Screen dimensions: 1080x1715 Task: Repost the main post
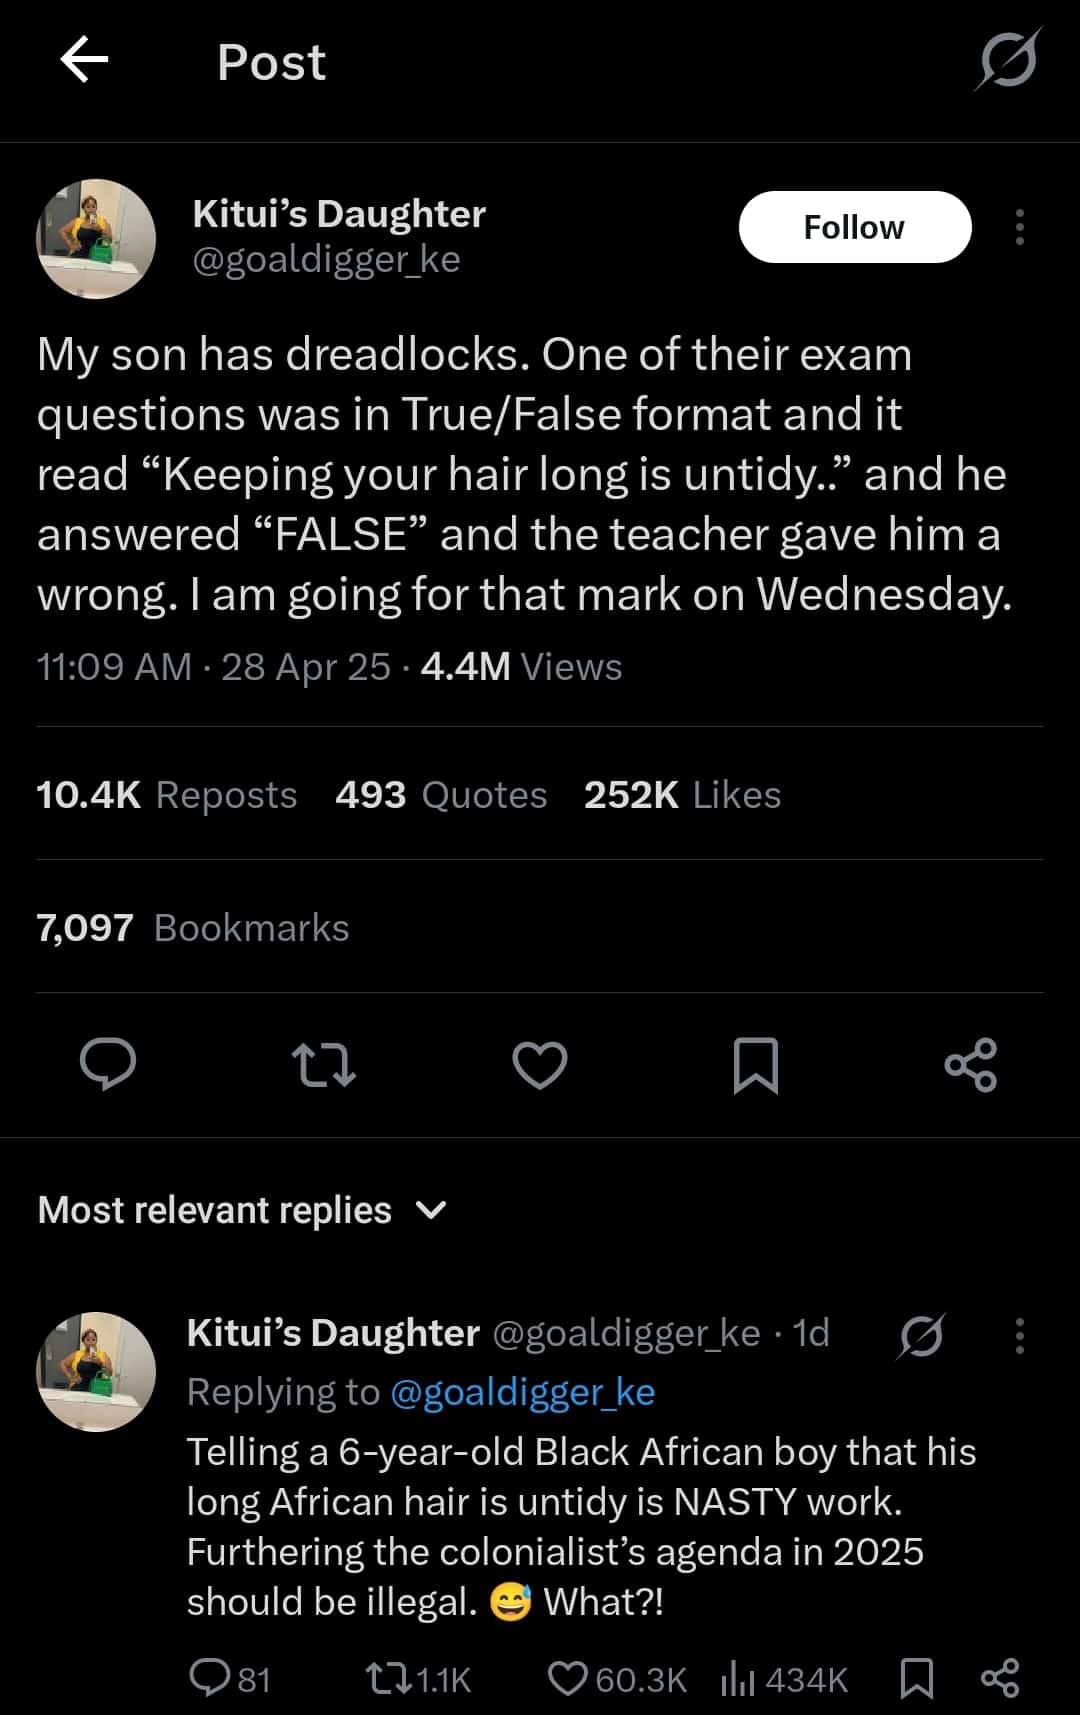point(323,1064)
